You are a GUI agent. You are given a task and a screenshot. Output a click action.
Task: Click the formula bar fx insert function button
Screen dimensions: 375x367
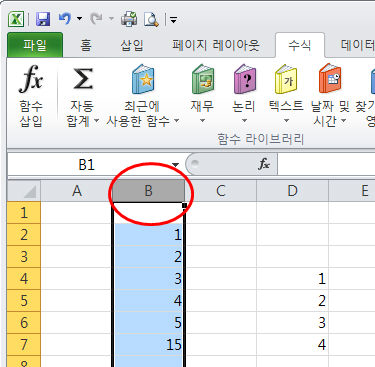click(x=263, y=164)
